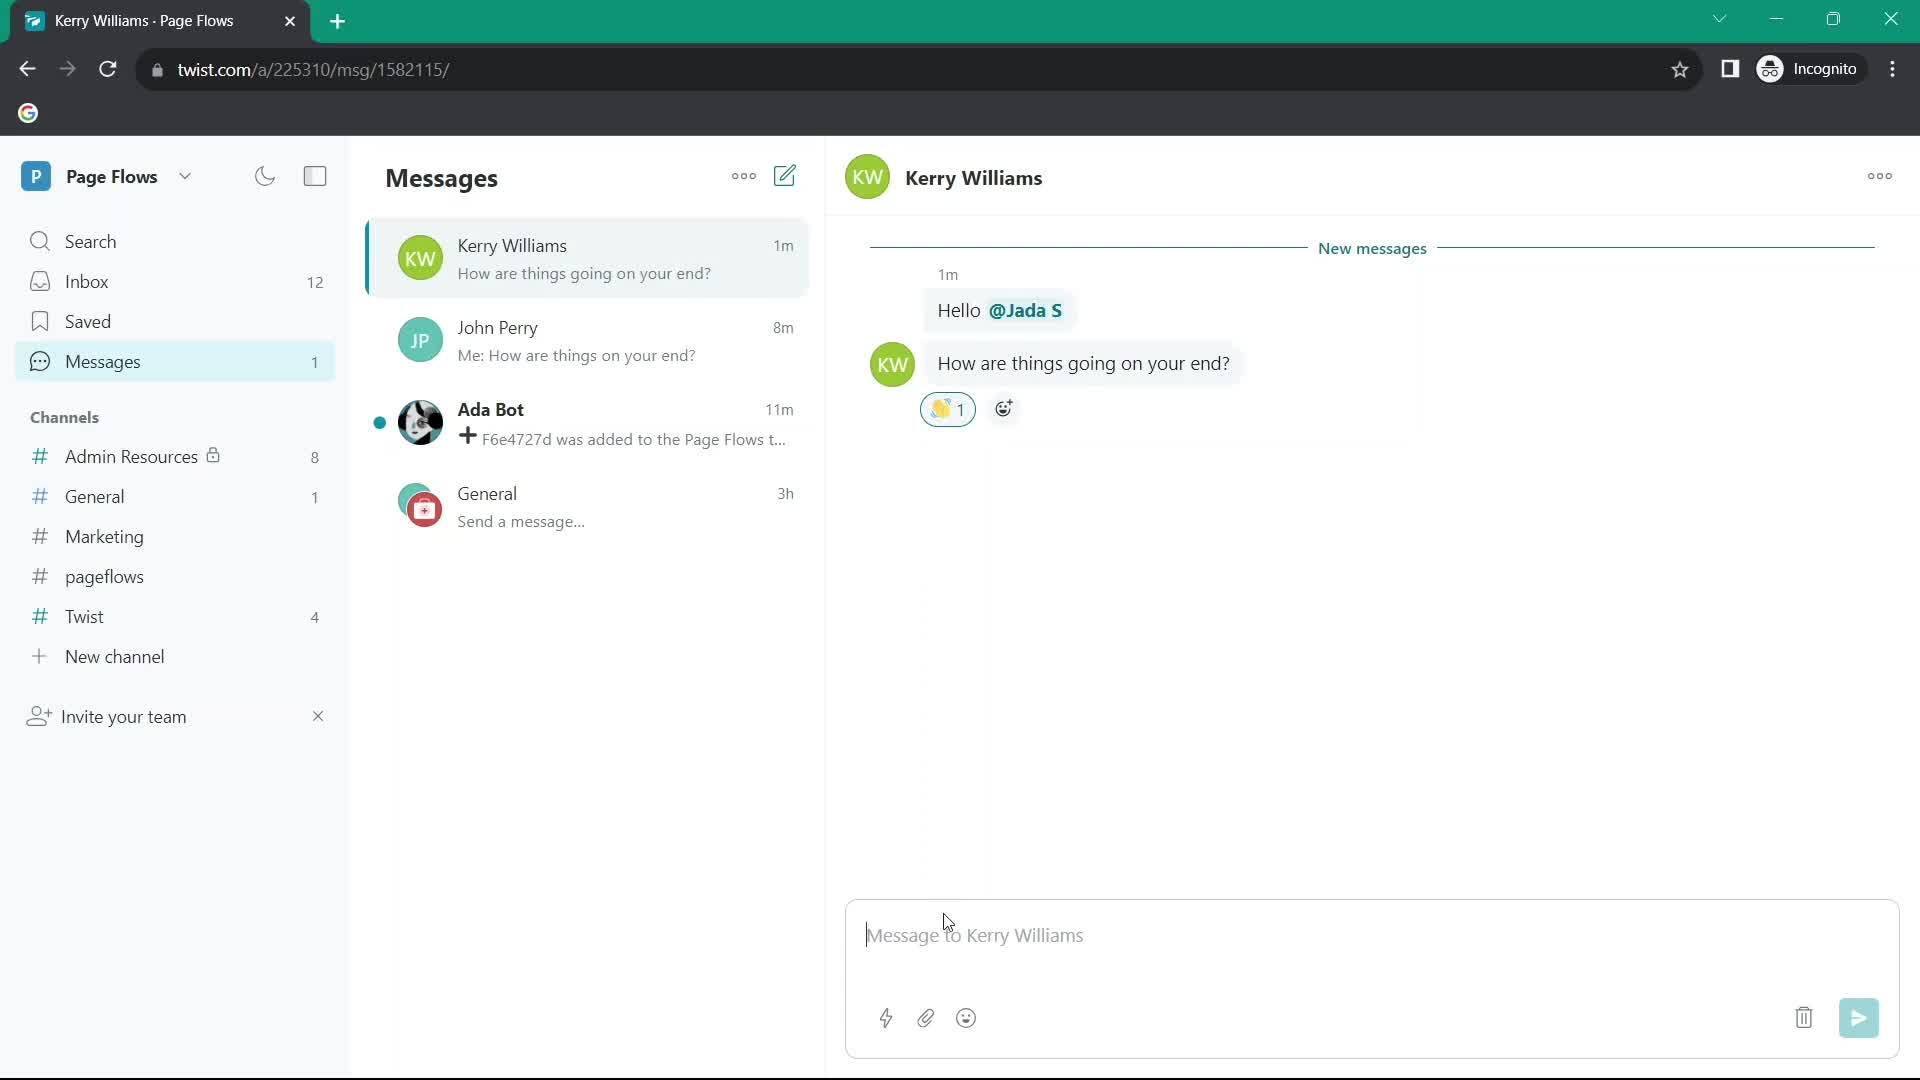Open John Perry conversation
Screen dimensions: 1920x1080
click(x=588, y=341)
